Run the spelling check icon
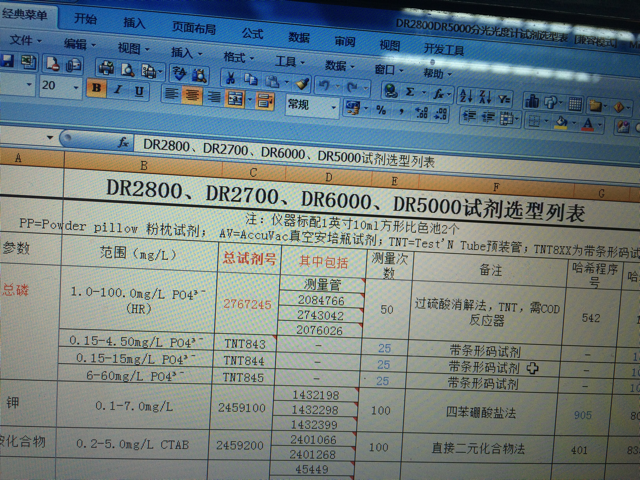The height and width of the screenshot is (480, 640). click(179, 73)
